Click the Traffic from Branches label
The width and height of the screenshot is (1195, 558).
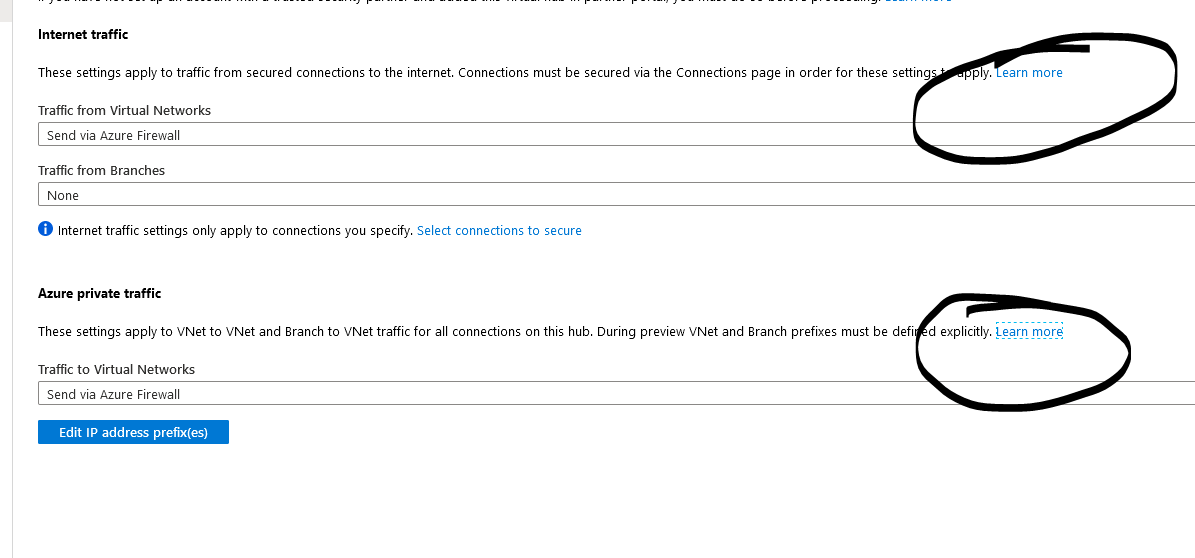101,171
